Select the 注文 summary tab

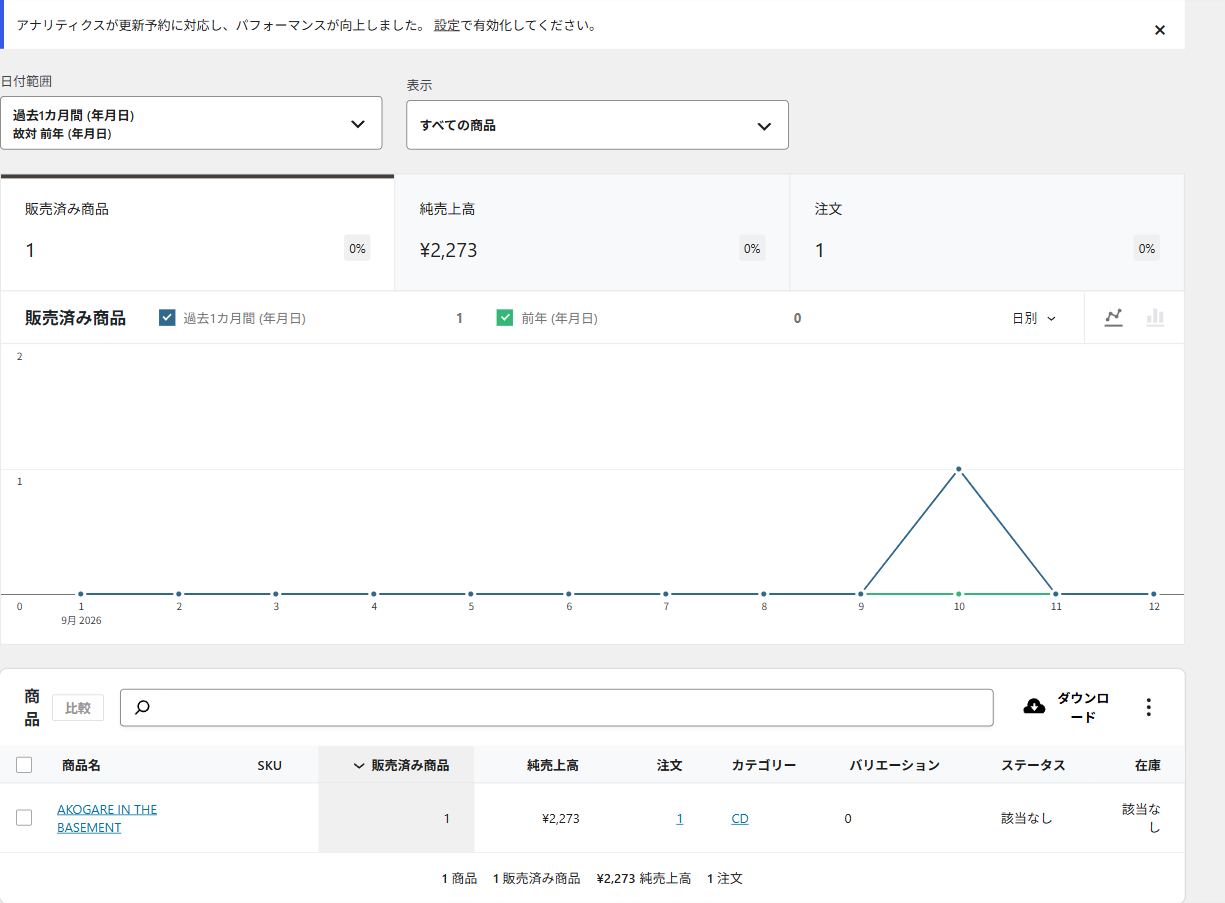tap(987, 233)
